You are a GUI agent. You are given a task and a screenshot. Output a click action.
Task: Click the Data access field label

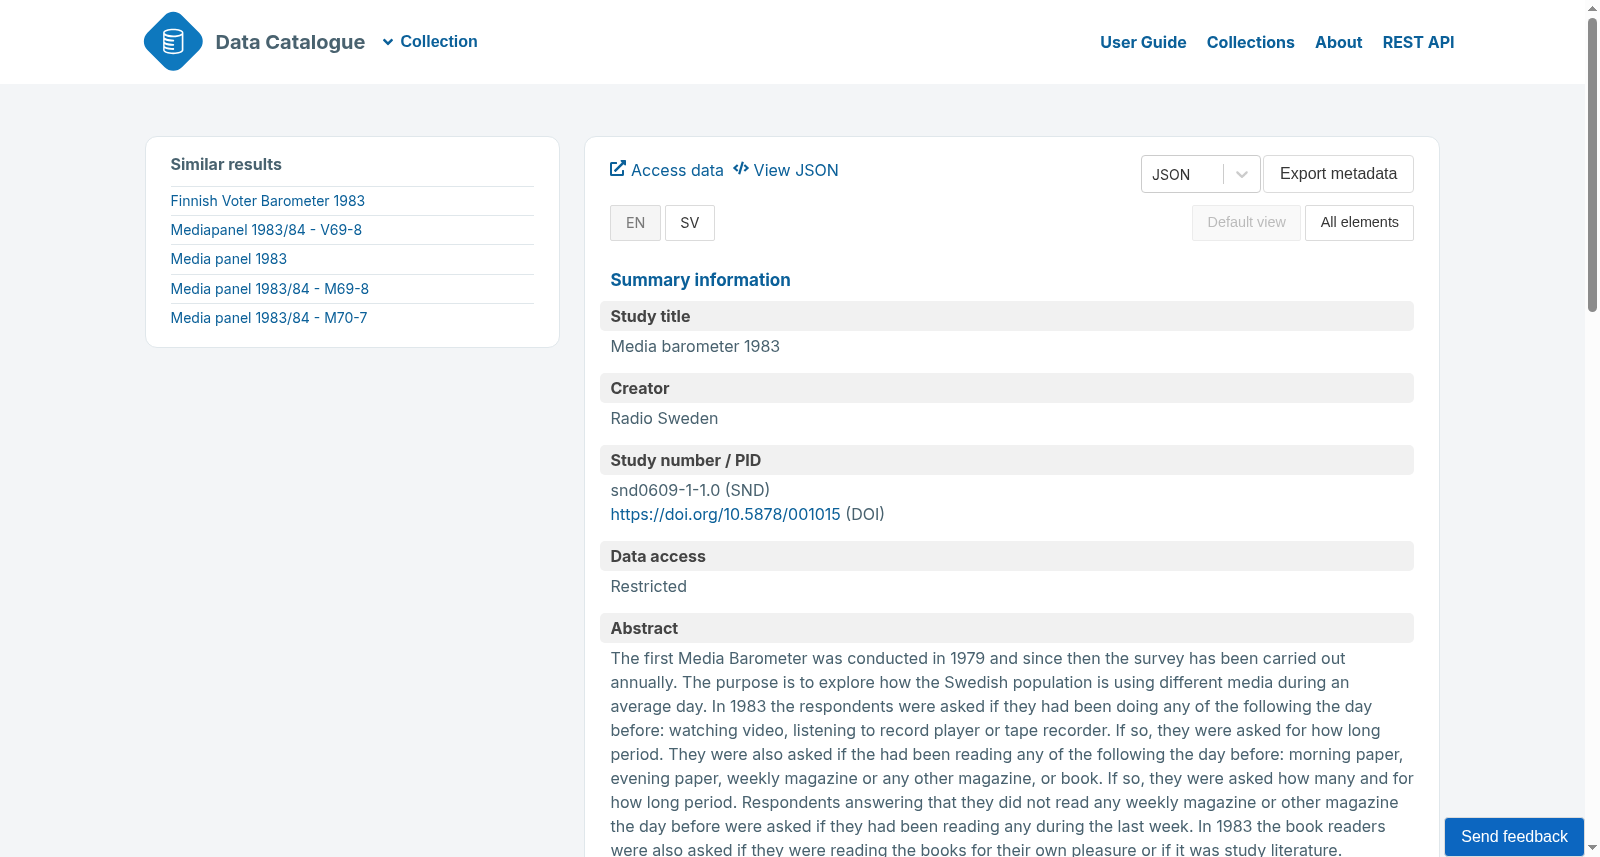658,556
